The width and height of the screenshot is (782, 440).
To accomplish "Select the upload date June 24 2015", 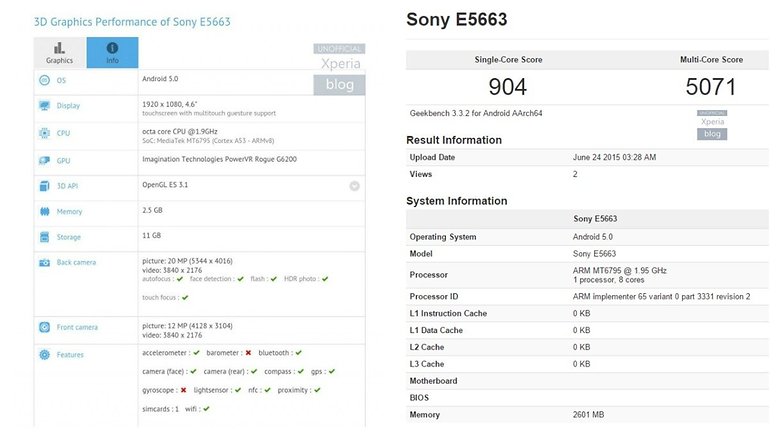I will (614, 157).
